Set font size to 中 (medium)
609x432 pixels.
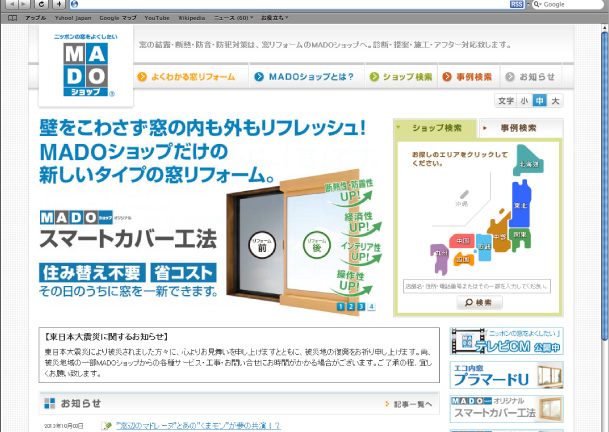(539, 101)
